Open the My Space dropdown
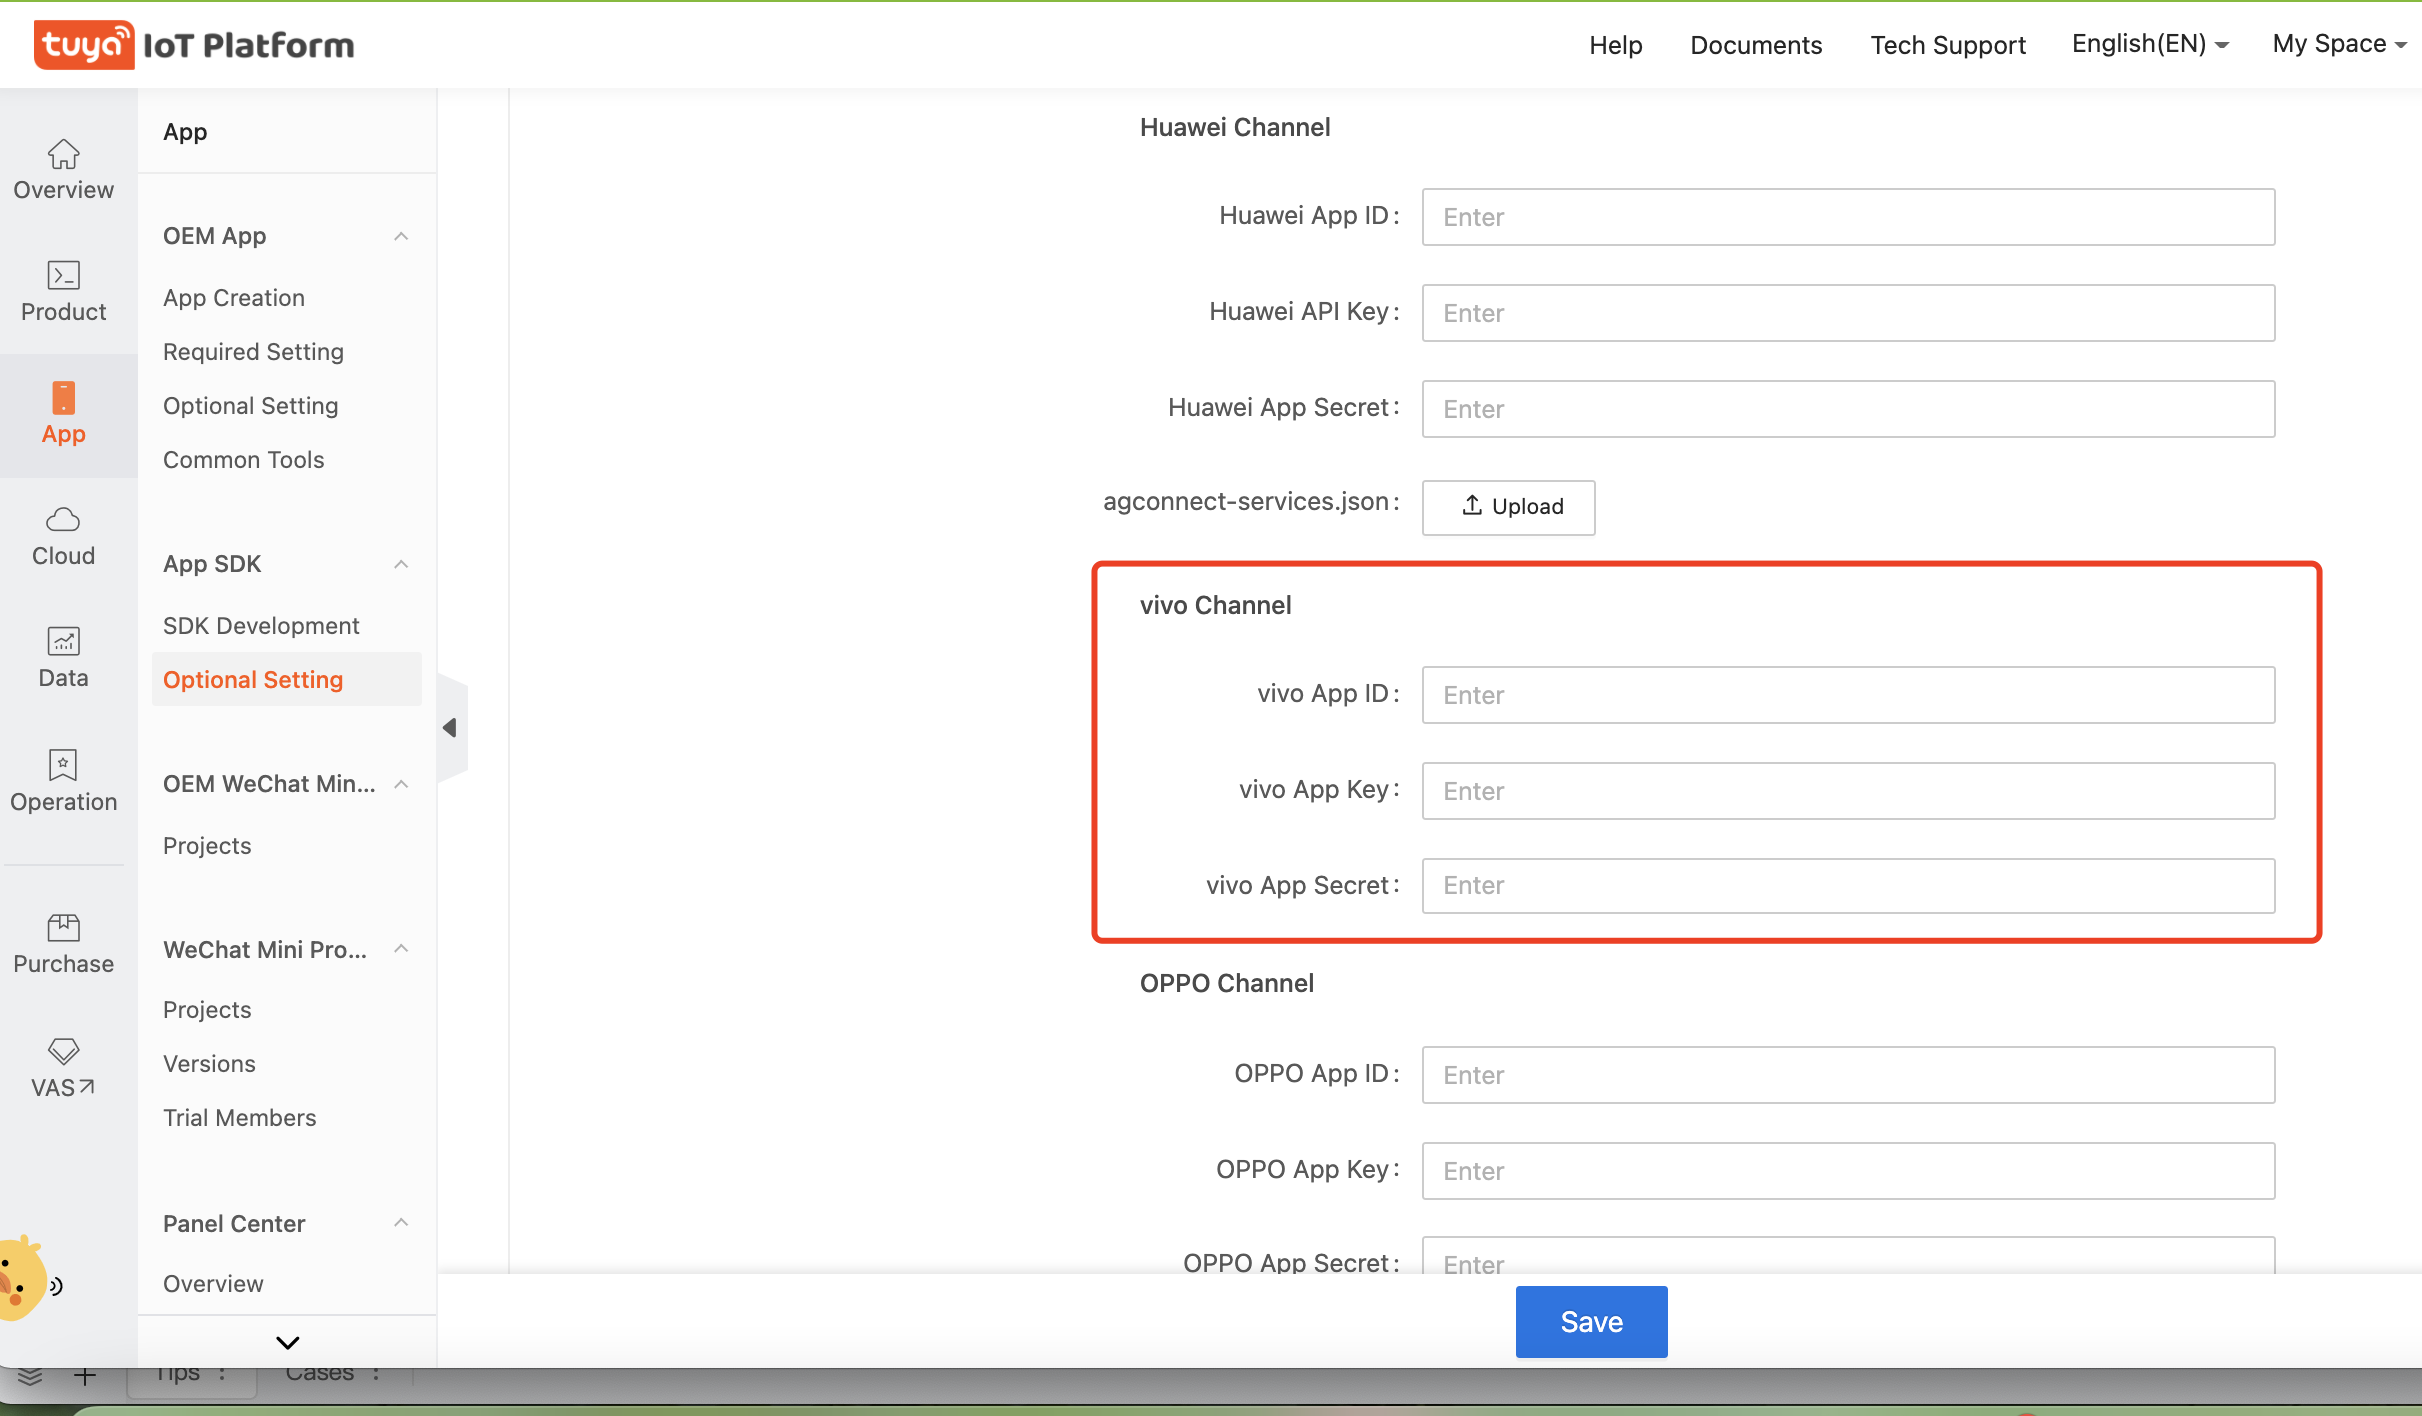Screen dimensions: 2422x1416 pyautogui.click(x=2338, y=43)
